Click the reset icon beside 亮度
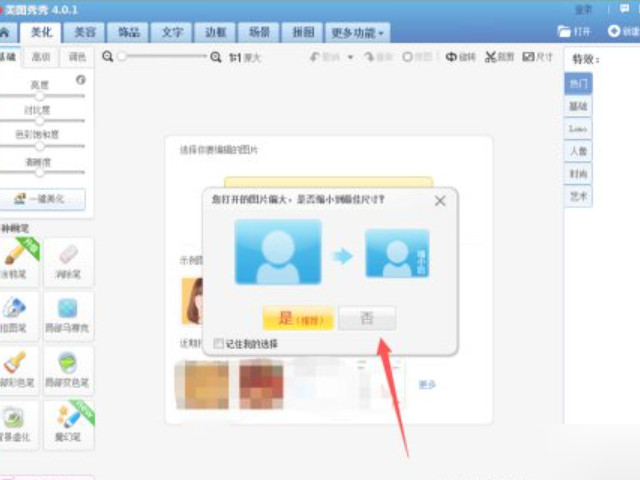This screenshot has width=640, height=480. click(x=81, y=80)
